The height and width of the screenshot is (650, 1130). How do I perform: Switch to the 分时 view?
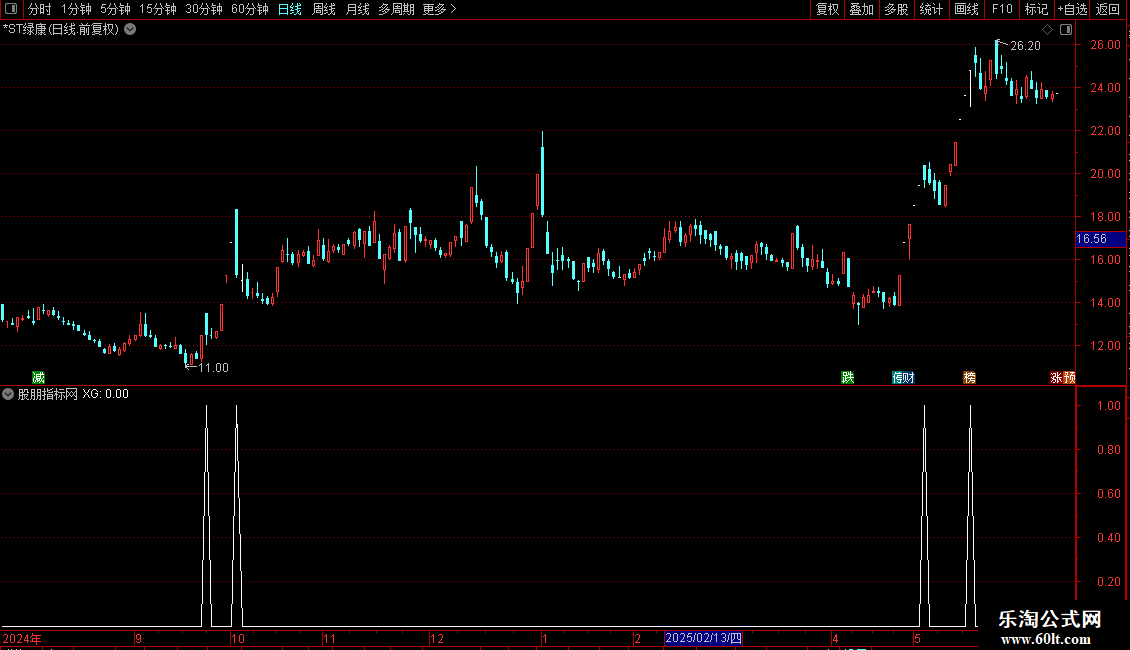coord(40,9)
